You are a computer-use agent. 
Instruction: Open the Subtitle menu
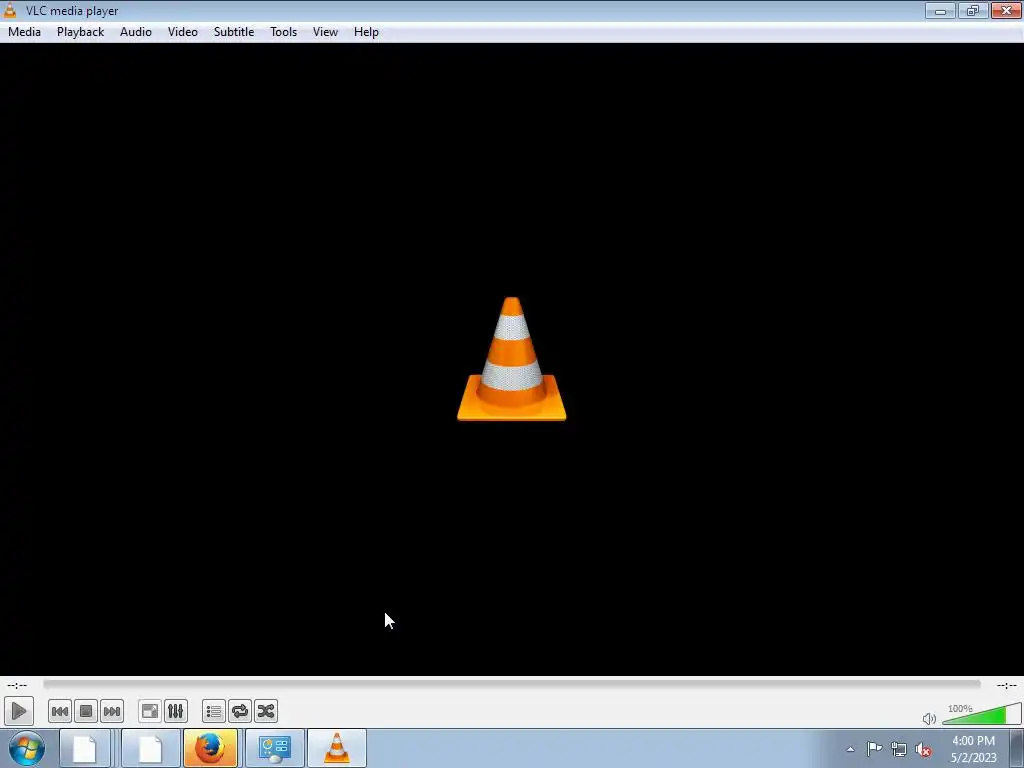tap(234, 32)
